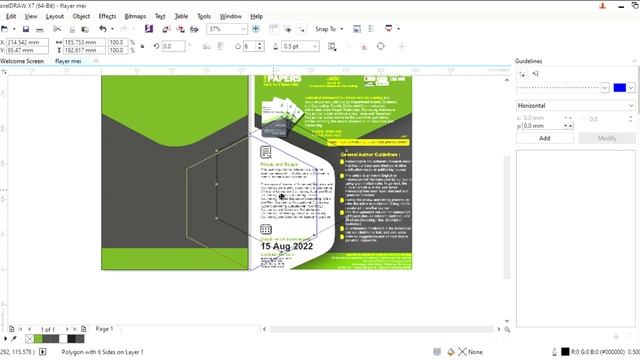640x360 pixels.
Task: Toggle Snap to guidelines icon in docker
Action: point(535,73)
